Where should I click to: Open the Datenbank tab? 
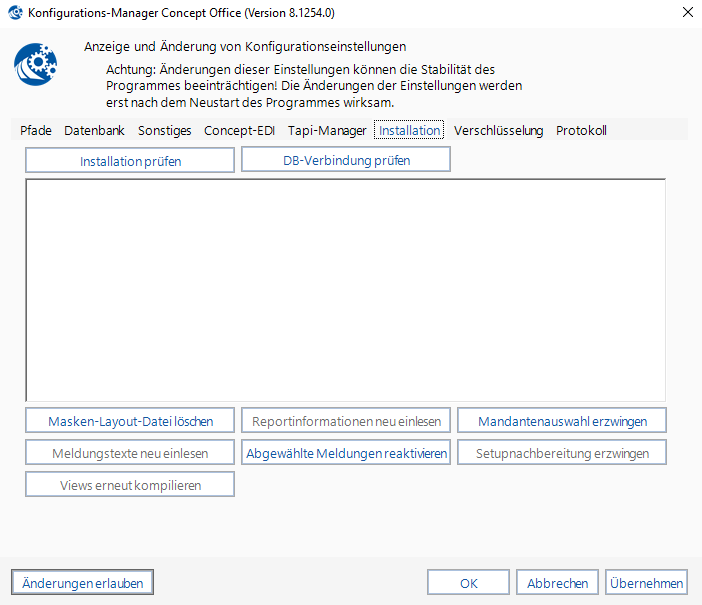click(94, 131)
